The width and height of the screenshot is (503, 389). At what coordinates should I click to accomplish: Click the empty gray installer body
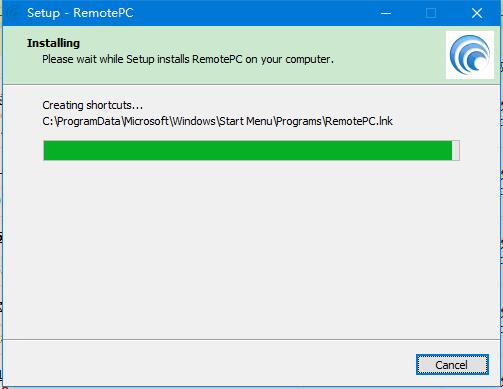251,250
